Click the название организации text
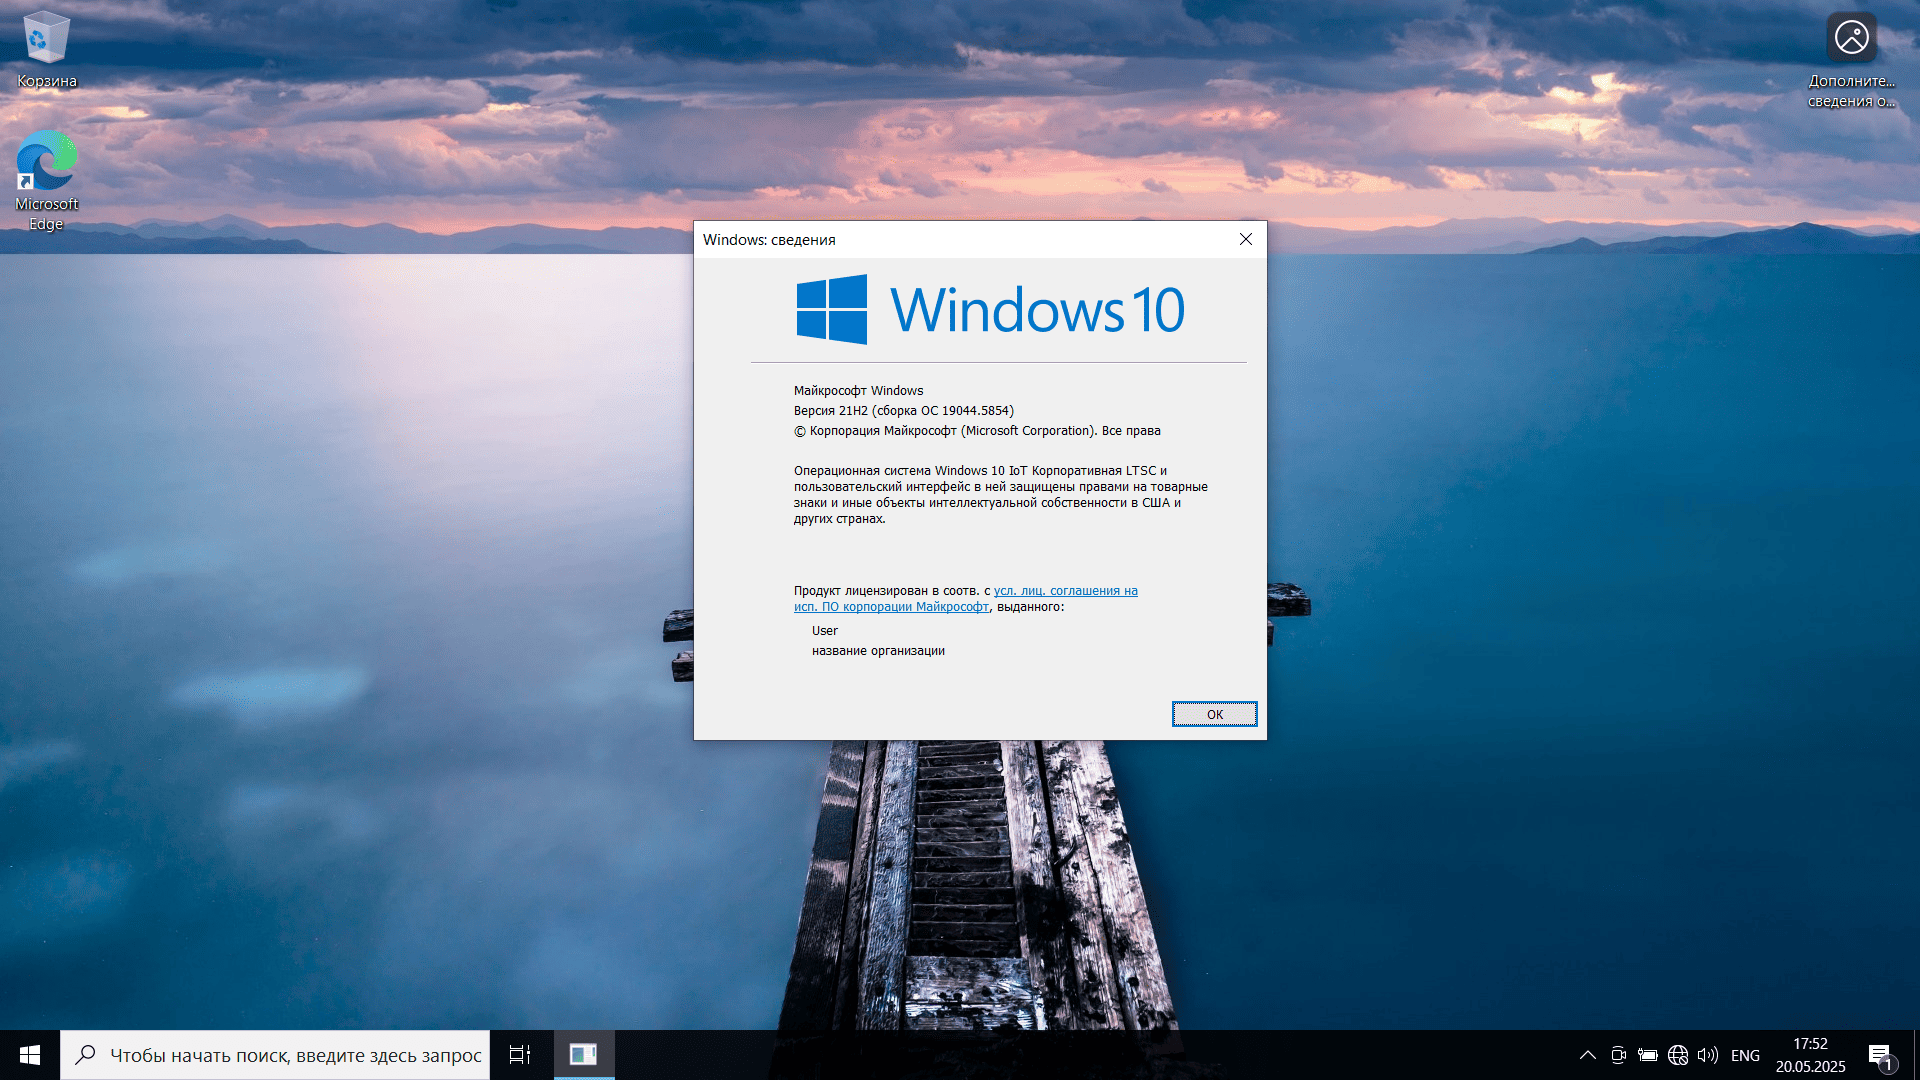The image size is (1920, 1080). click(878, 651)
